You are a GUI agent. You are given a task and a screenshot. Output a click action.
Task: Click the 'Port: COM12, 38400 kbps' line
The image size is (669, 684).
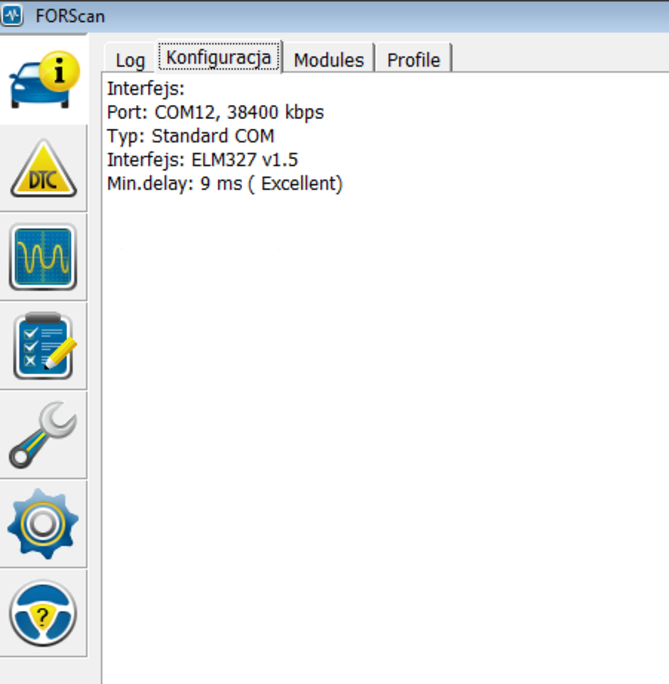215,113
